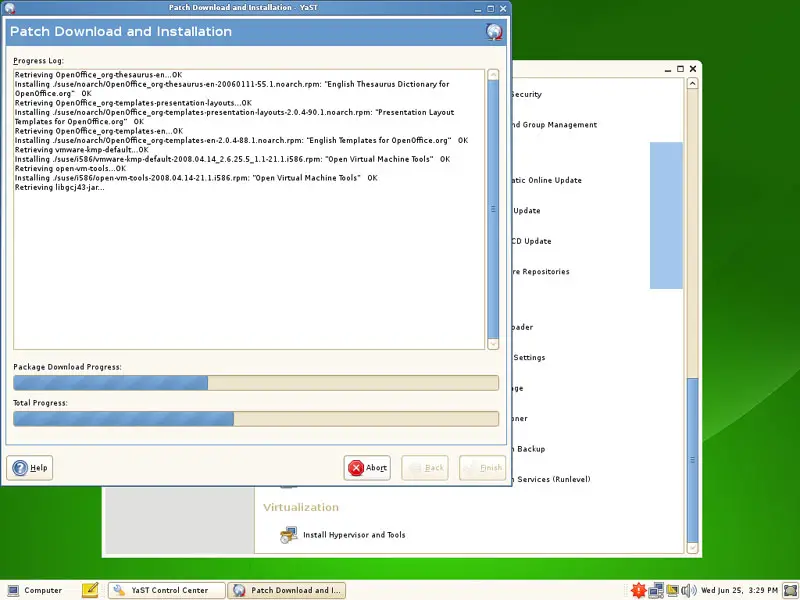Open Install Hypervisor and Tools module
800x600 pixels.
point(354,535)
